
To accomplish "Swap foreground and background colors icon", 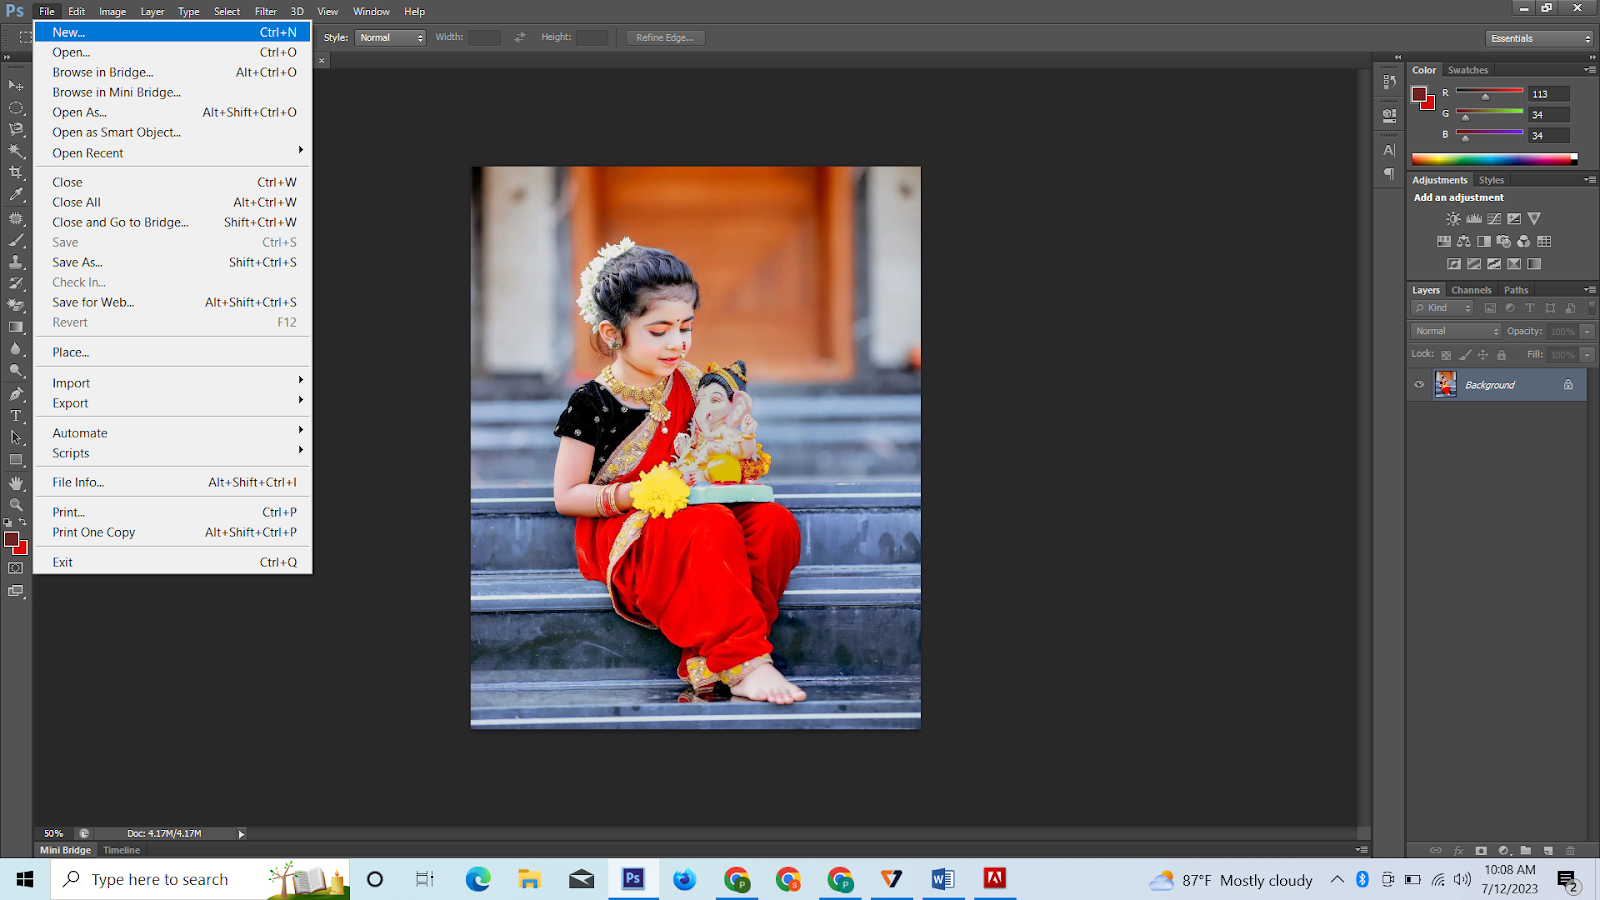I will 23,522.
